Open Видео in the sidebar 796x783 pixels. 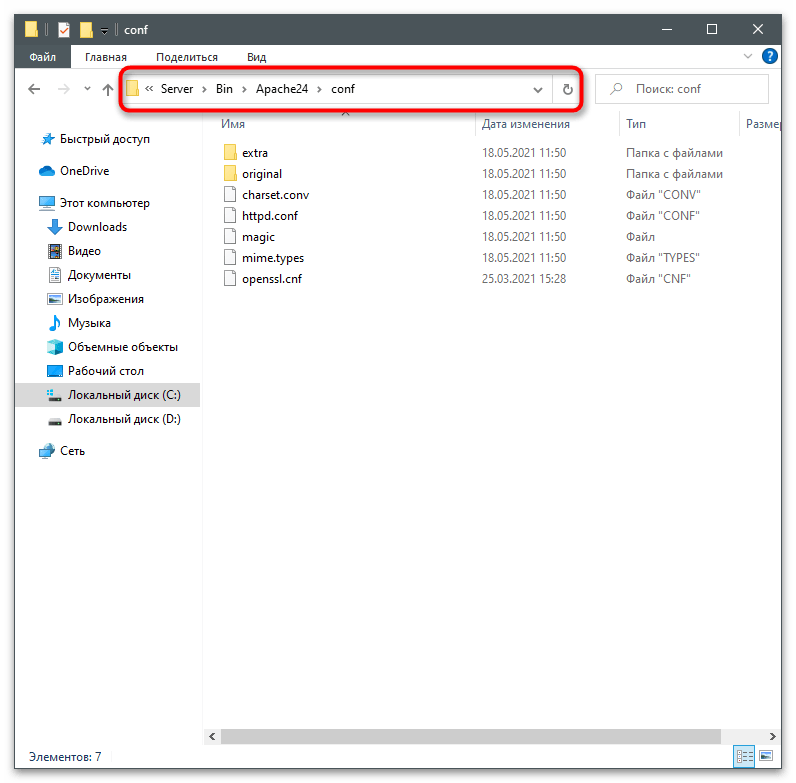click(84, 251)
